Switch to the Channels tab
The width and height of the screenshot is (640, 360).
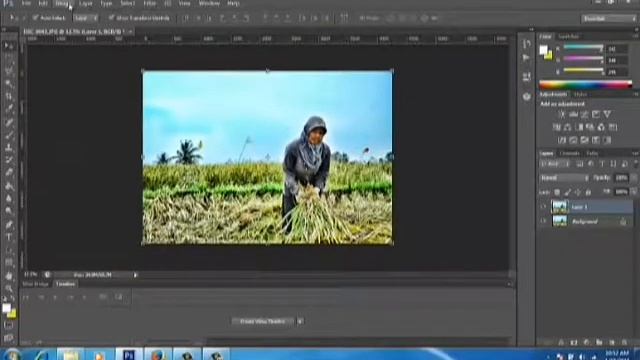tap(569, 153)
